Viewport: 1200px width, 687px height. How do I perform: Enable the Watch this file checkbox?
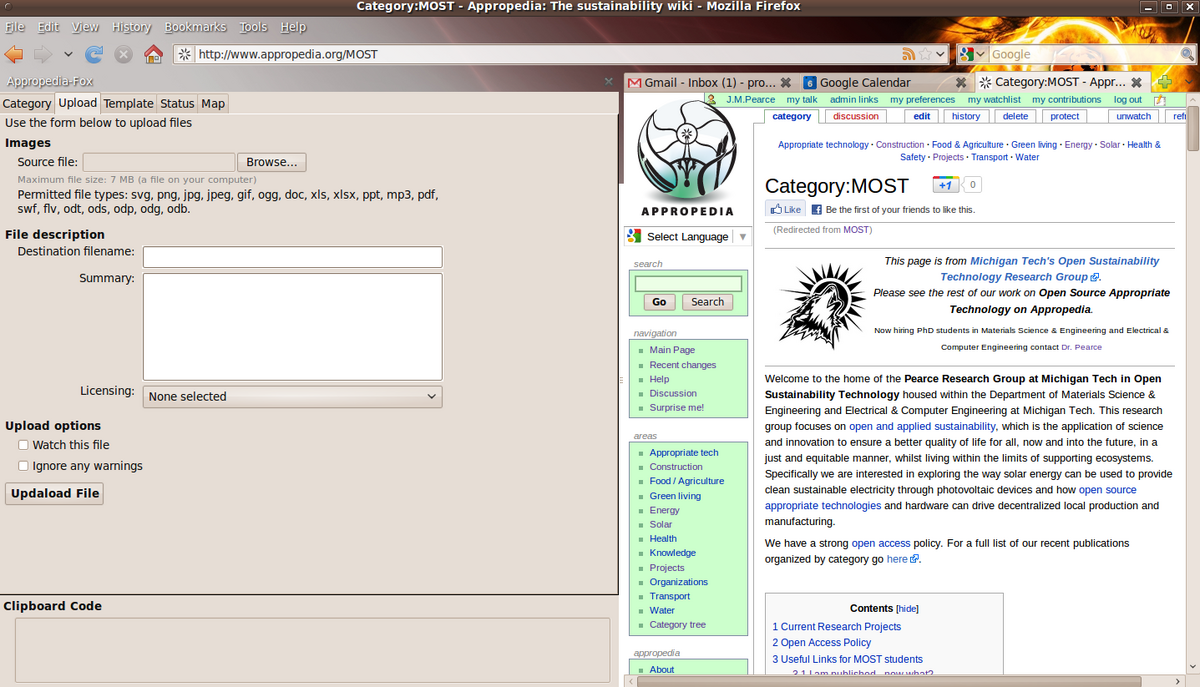(23, 445)
